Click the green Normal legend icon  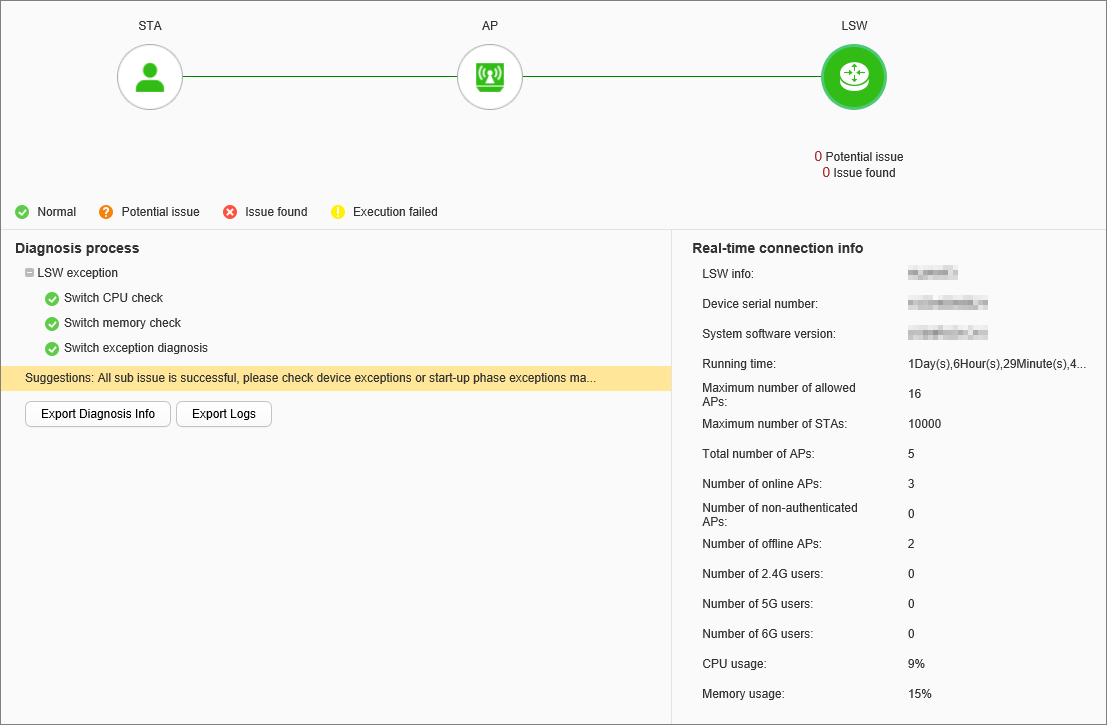click(x=22, y=212)
